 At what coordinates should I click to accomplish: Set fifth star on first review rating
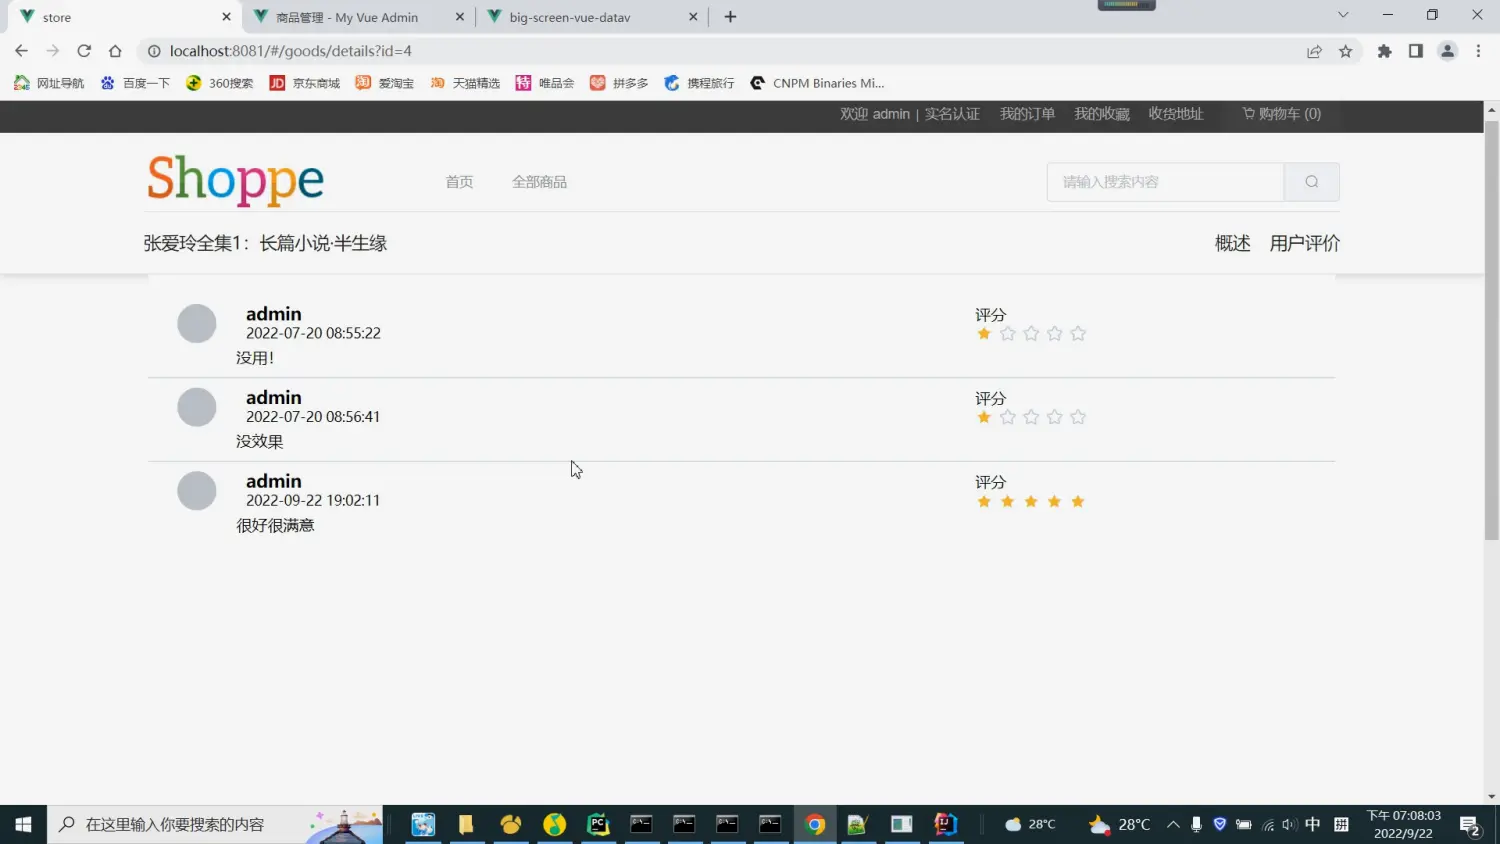(x=1078, y=334)
